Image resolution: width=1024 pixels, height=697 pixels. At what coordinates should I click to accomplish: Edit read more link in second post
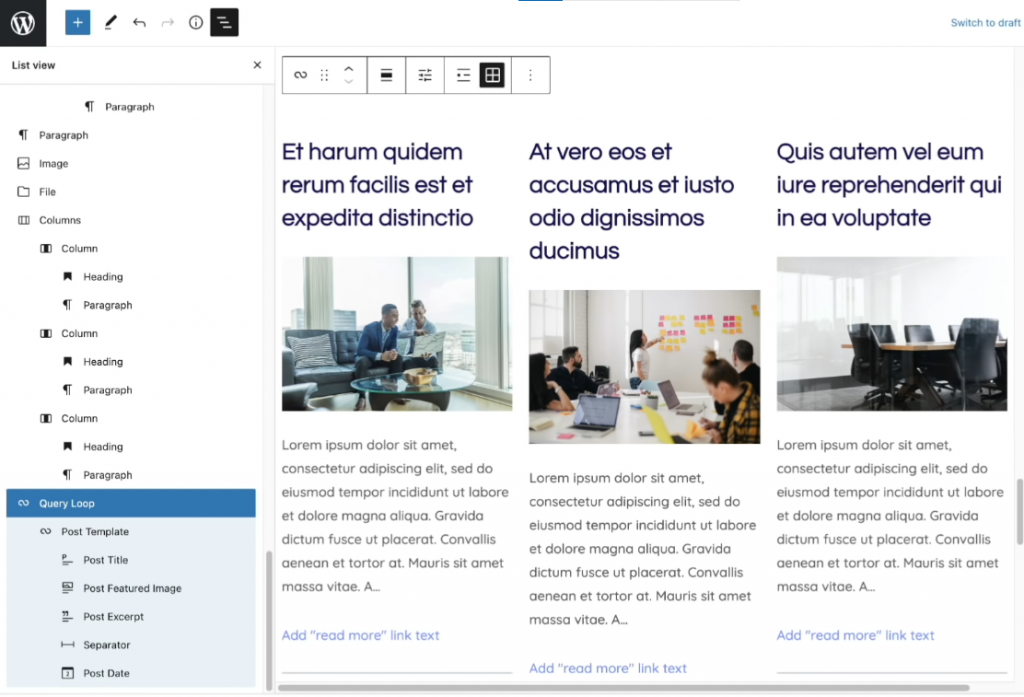tap(608, 668)
